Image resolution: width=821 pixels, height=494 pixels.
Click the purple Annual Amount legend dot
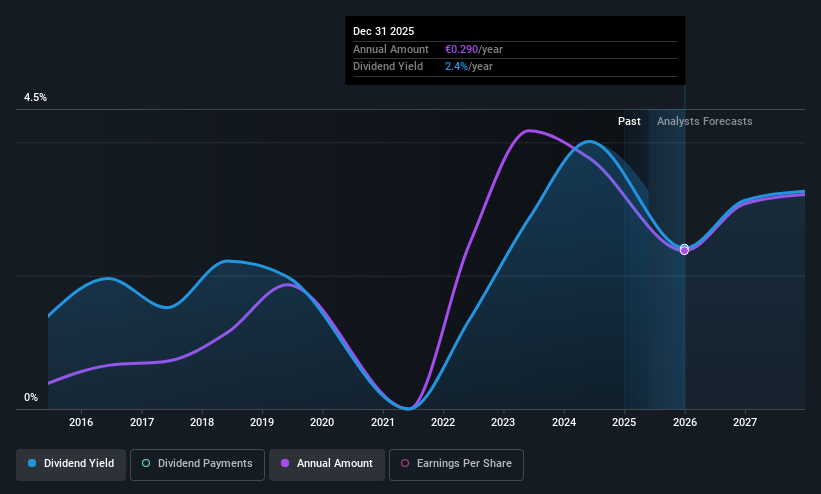[x=285, y=463]
